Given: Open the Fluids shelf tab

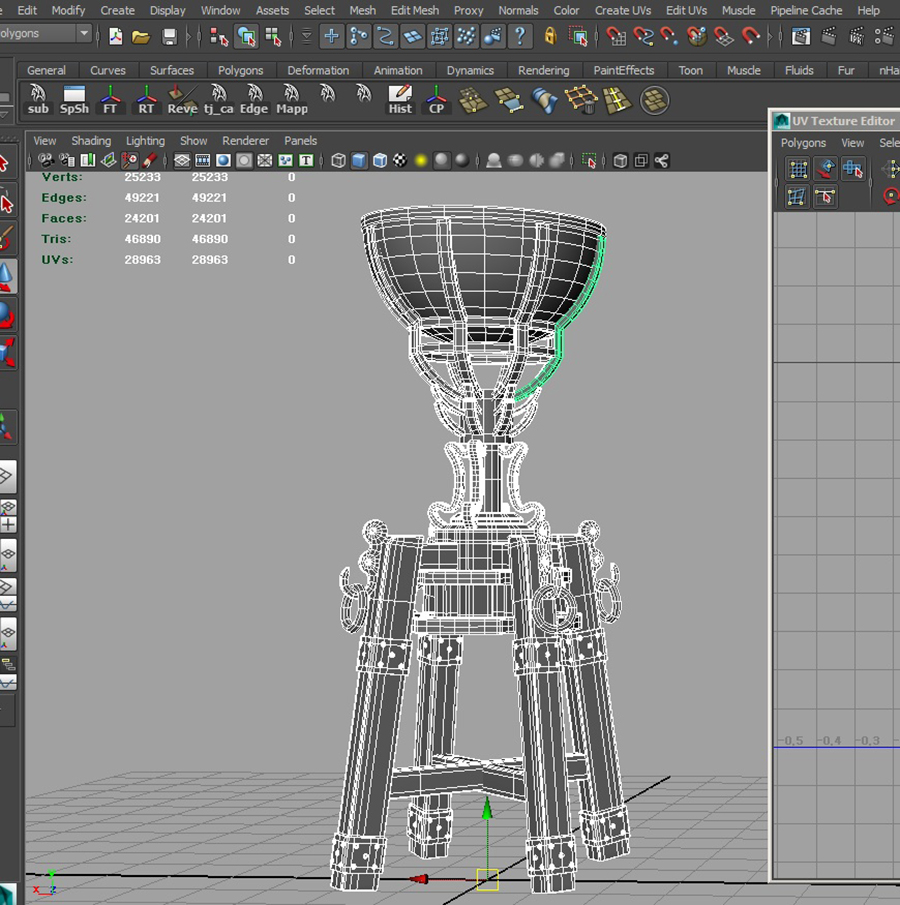Looking at the screenshot, I should [799, 70].
